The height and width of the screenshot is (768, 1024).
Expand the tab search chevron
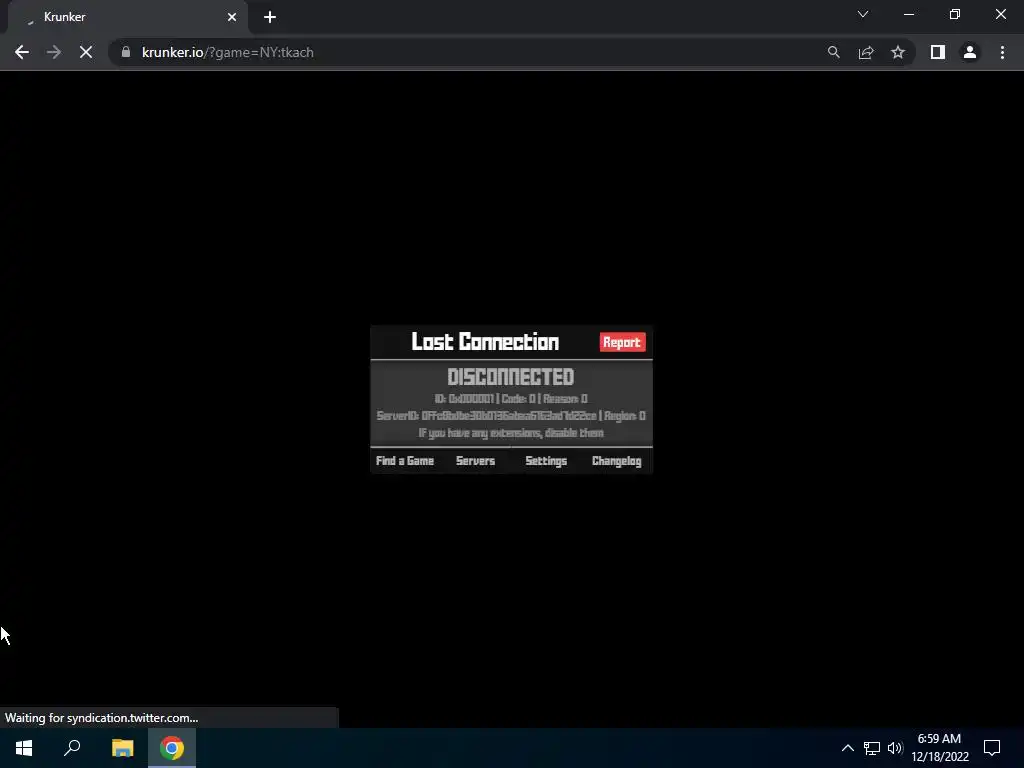(863, 14)
